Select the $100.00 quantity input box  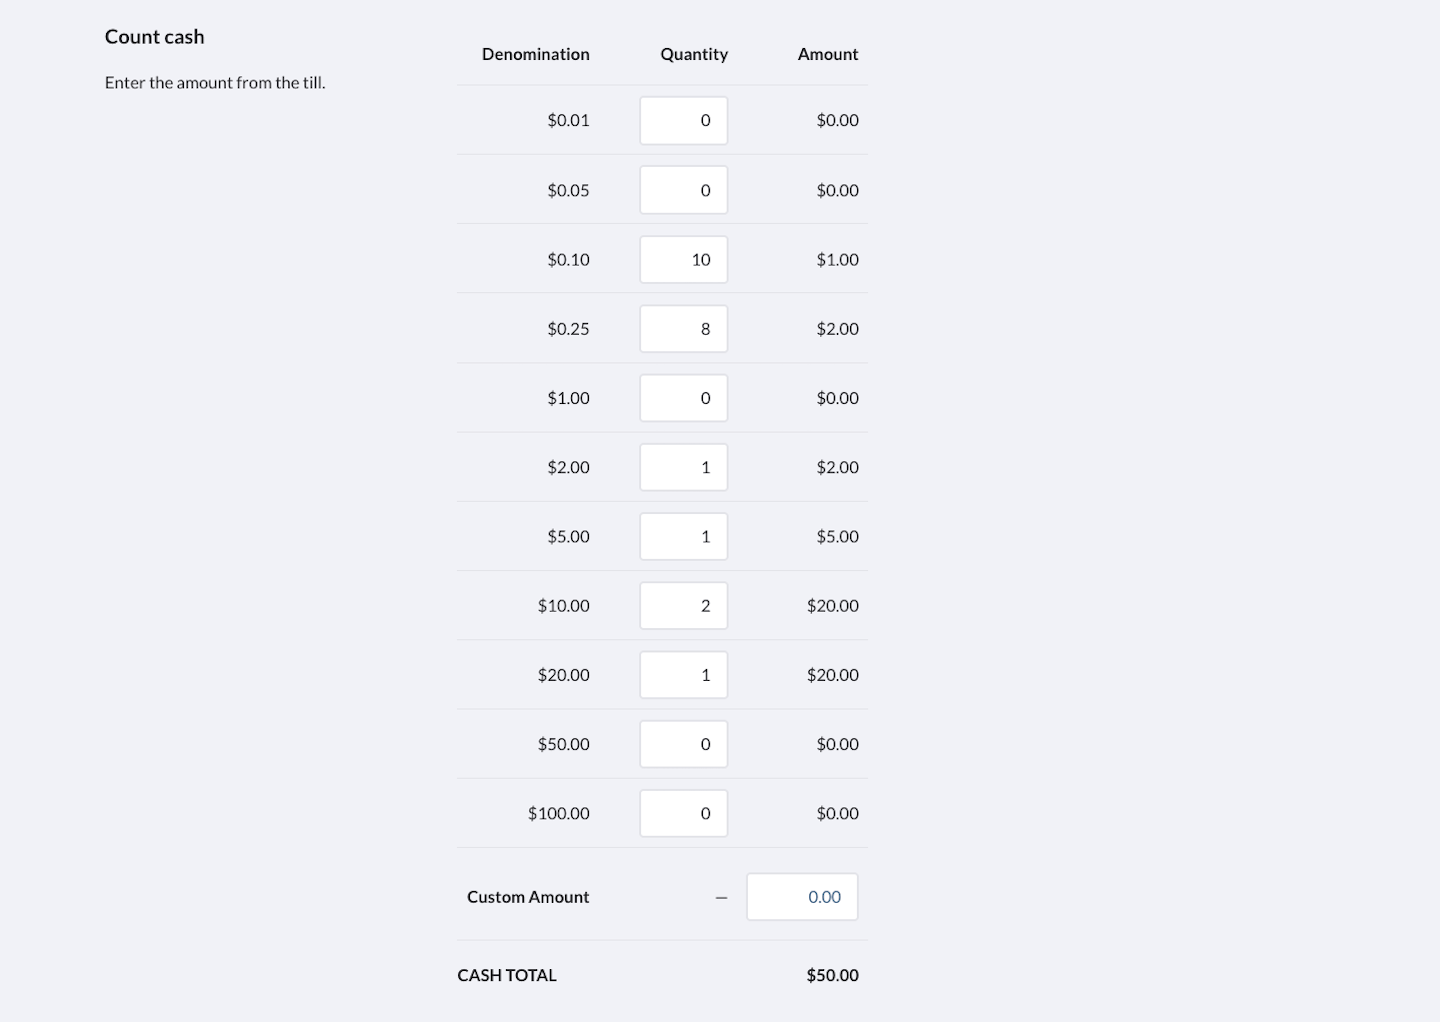(683, 813)
